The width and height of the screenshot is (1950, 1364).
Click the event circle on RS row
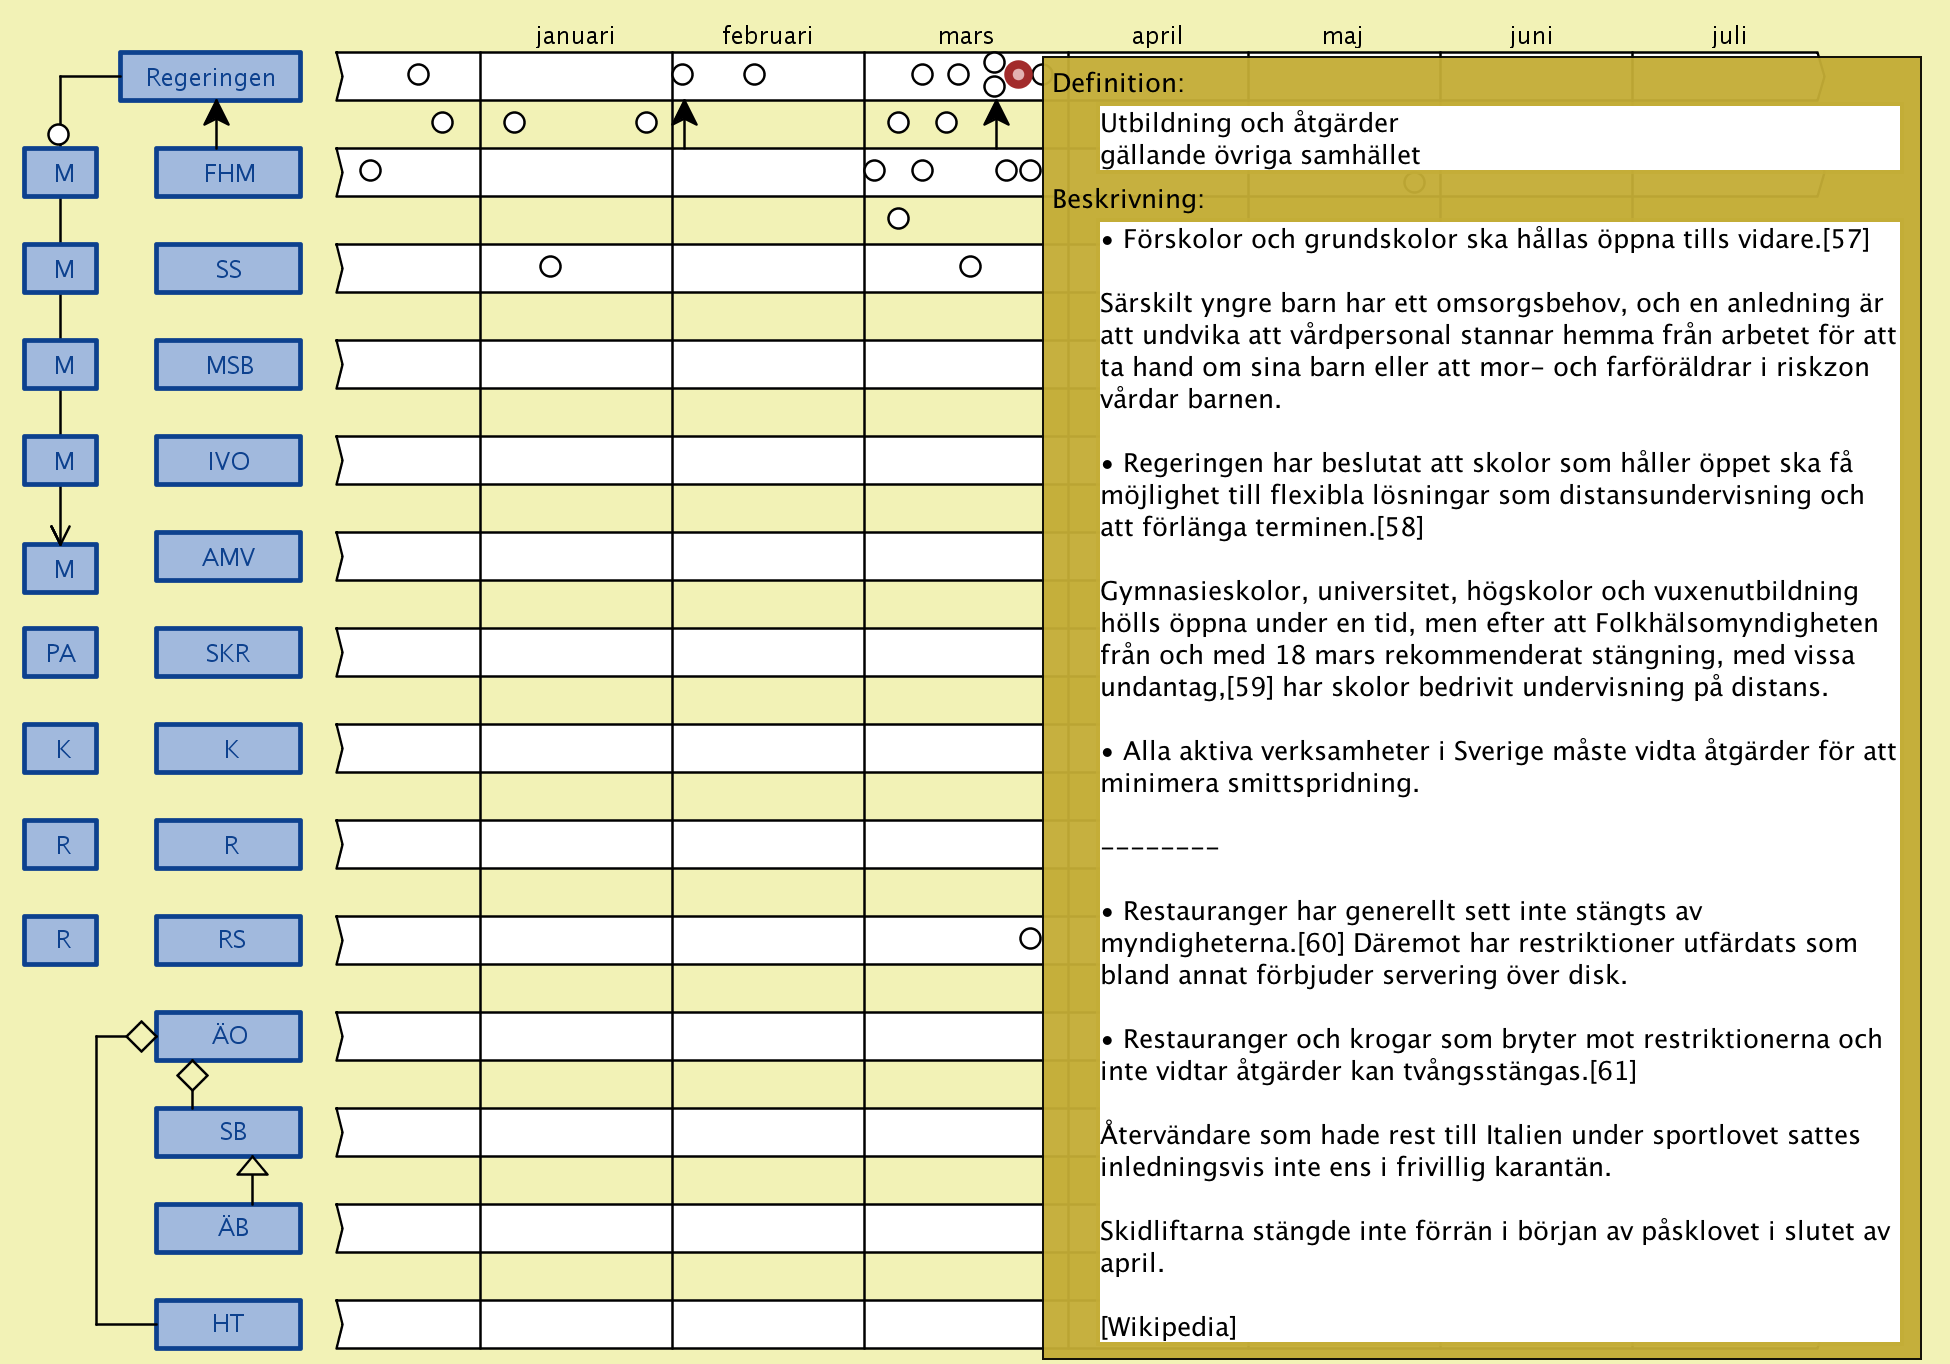point(1030,939)
